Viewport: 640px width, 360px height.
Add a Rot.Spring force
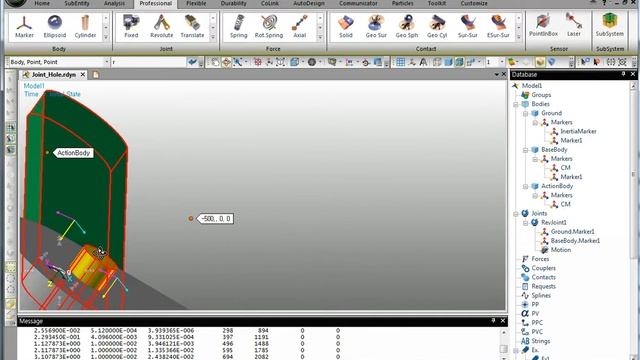pyautogui.click(x=269, y=27)
